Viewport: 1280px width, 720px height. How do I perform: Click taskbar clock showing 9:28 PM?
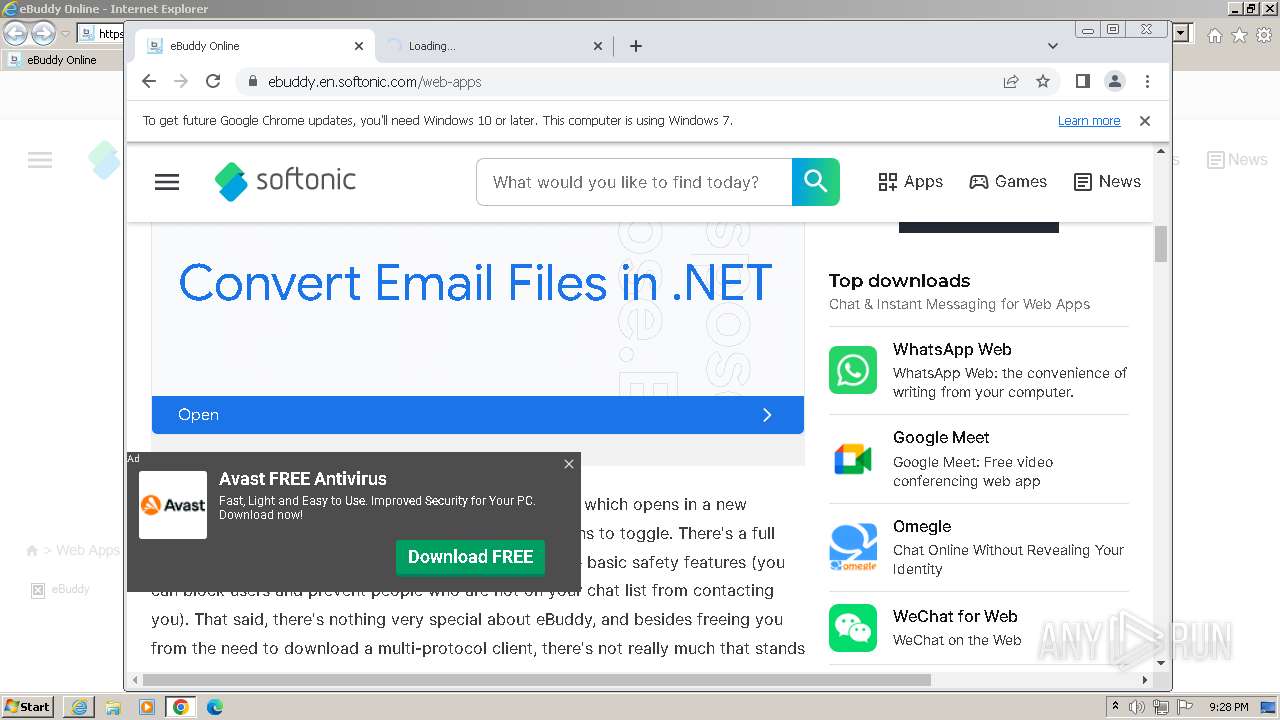[1228, 707]
